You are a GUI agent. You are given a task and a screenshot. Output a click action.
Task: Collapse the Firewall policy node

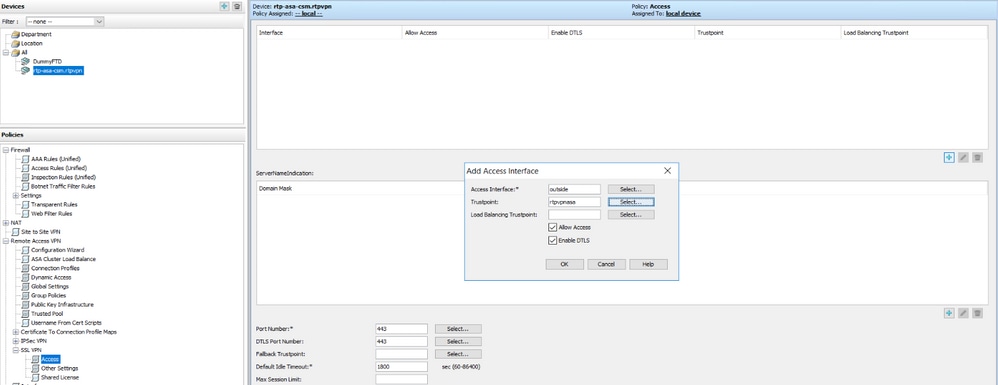(6, 150)
